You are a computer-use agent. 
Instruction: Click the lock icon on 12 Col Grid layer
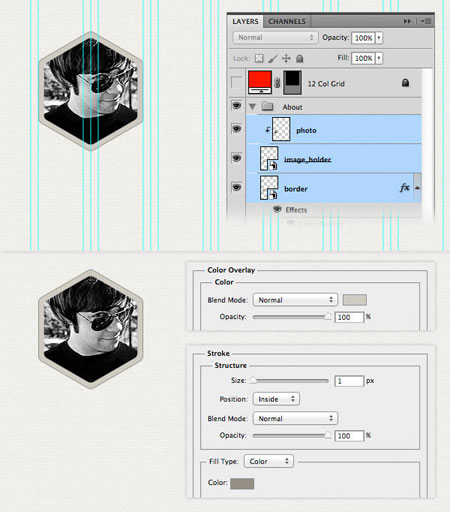click(x=405, y=82)
